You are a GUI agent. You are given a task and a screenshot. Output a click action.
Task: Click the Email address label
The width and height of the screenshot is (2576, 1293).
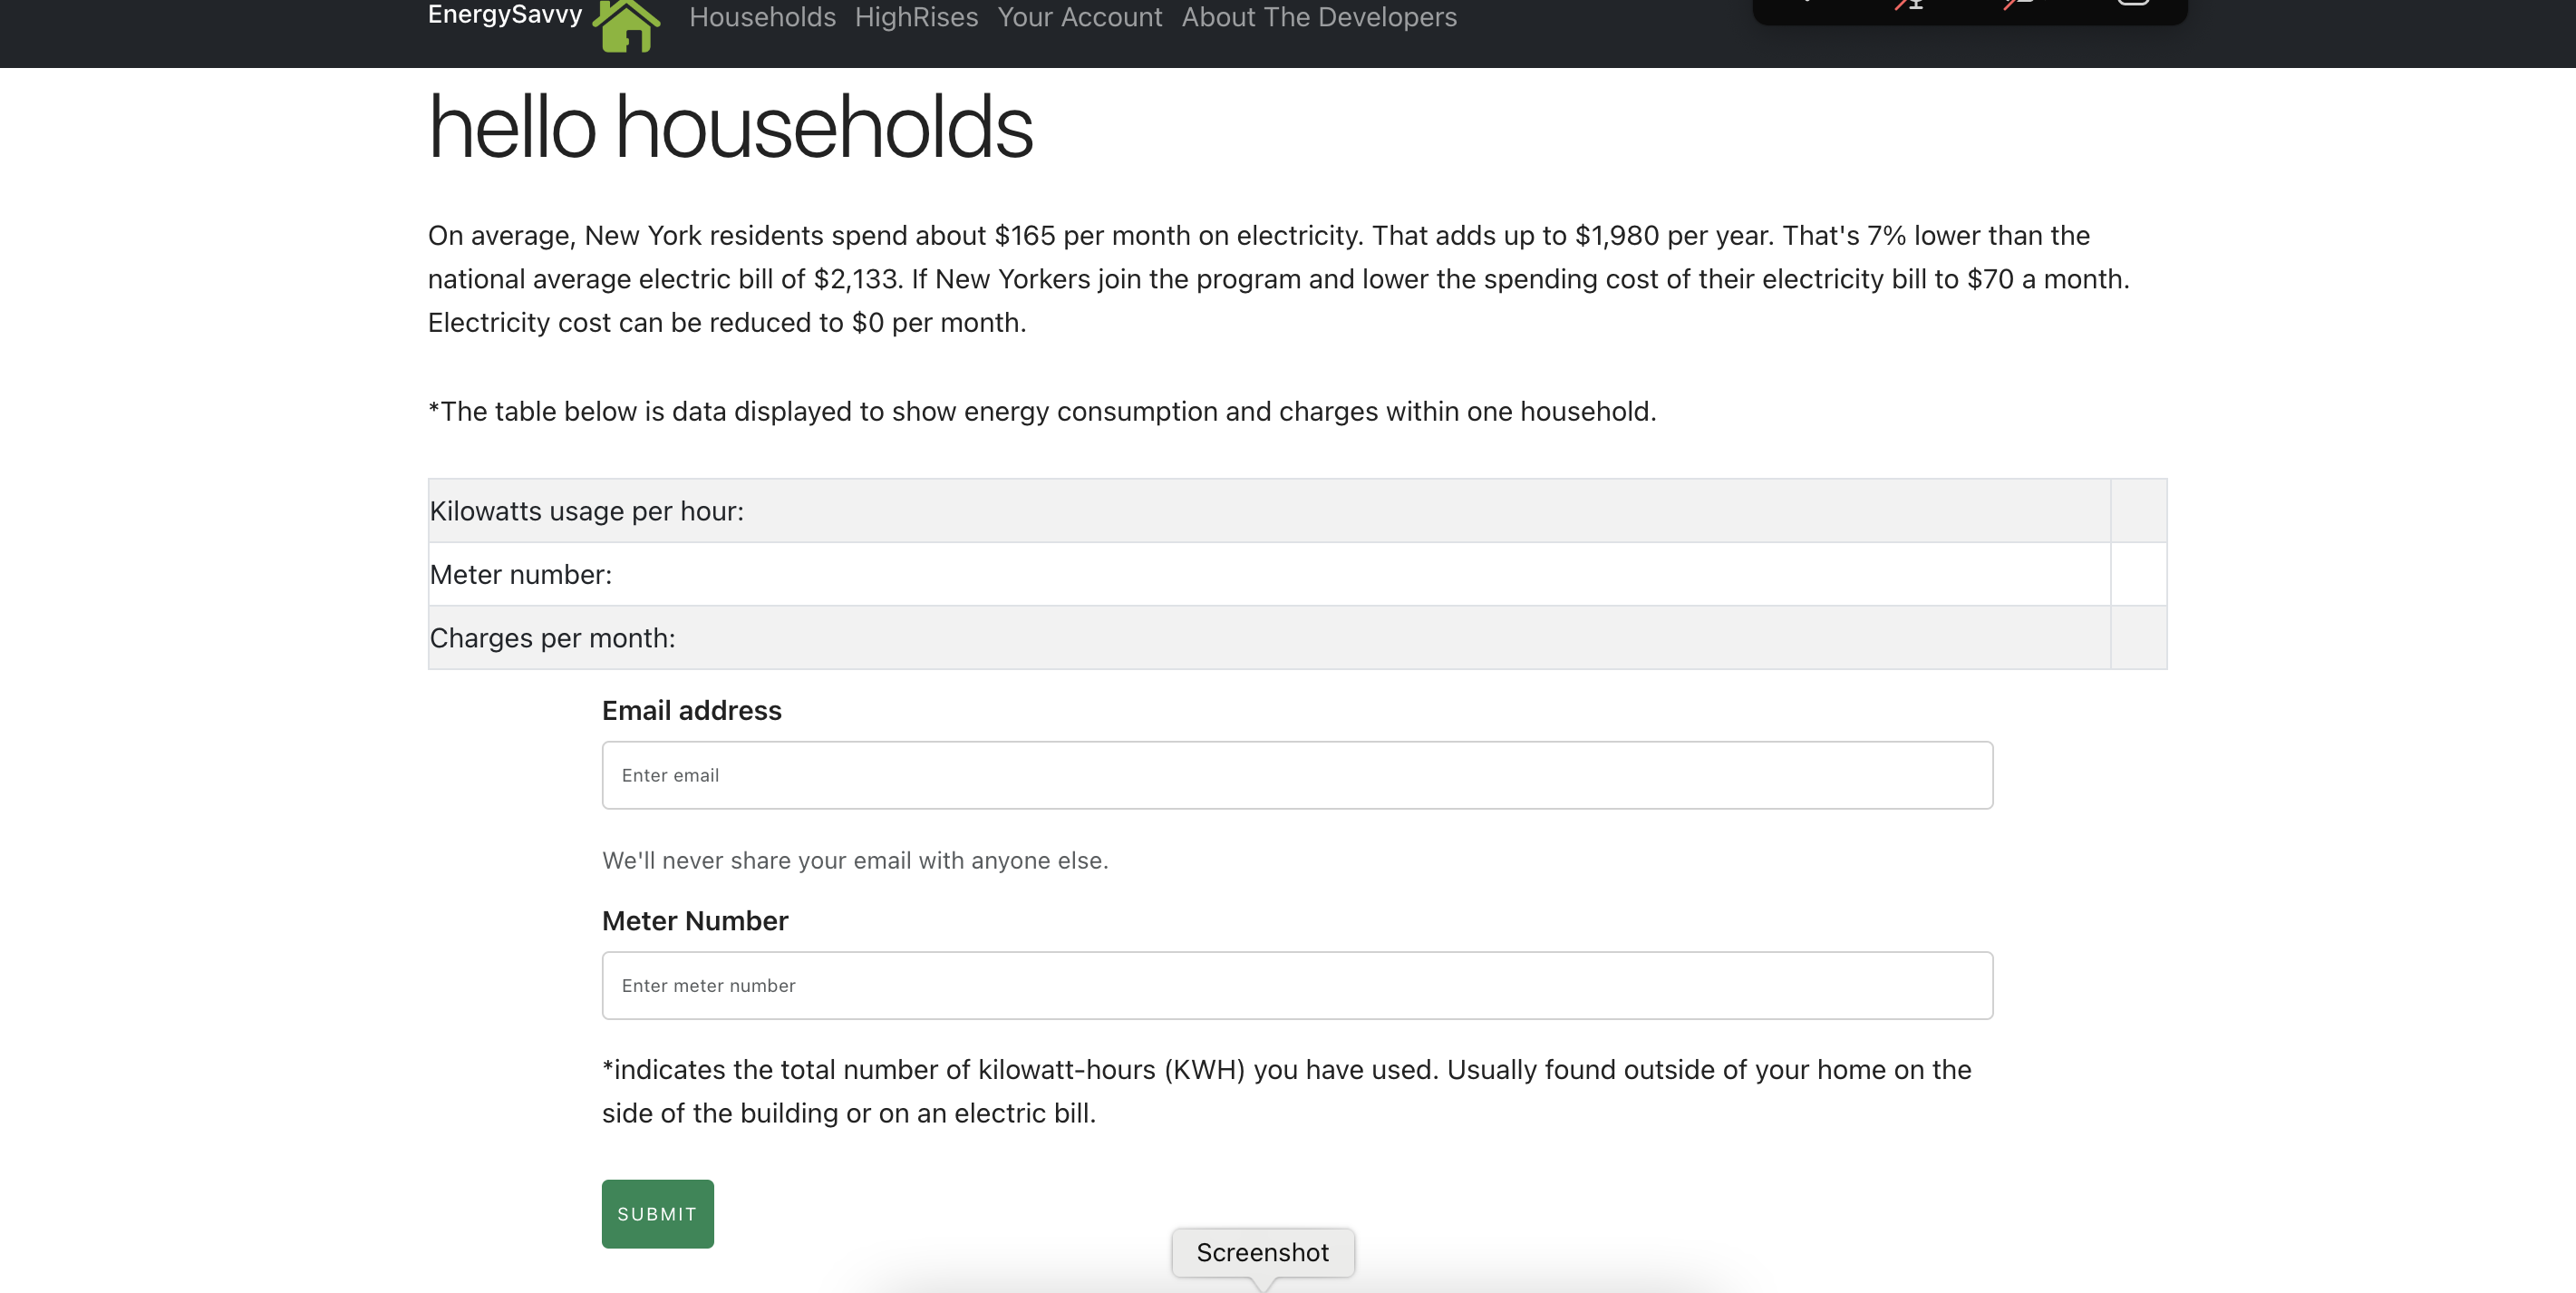[x=691, y=710]
